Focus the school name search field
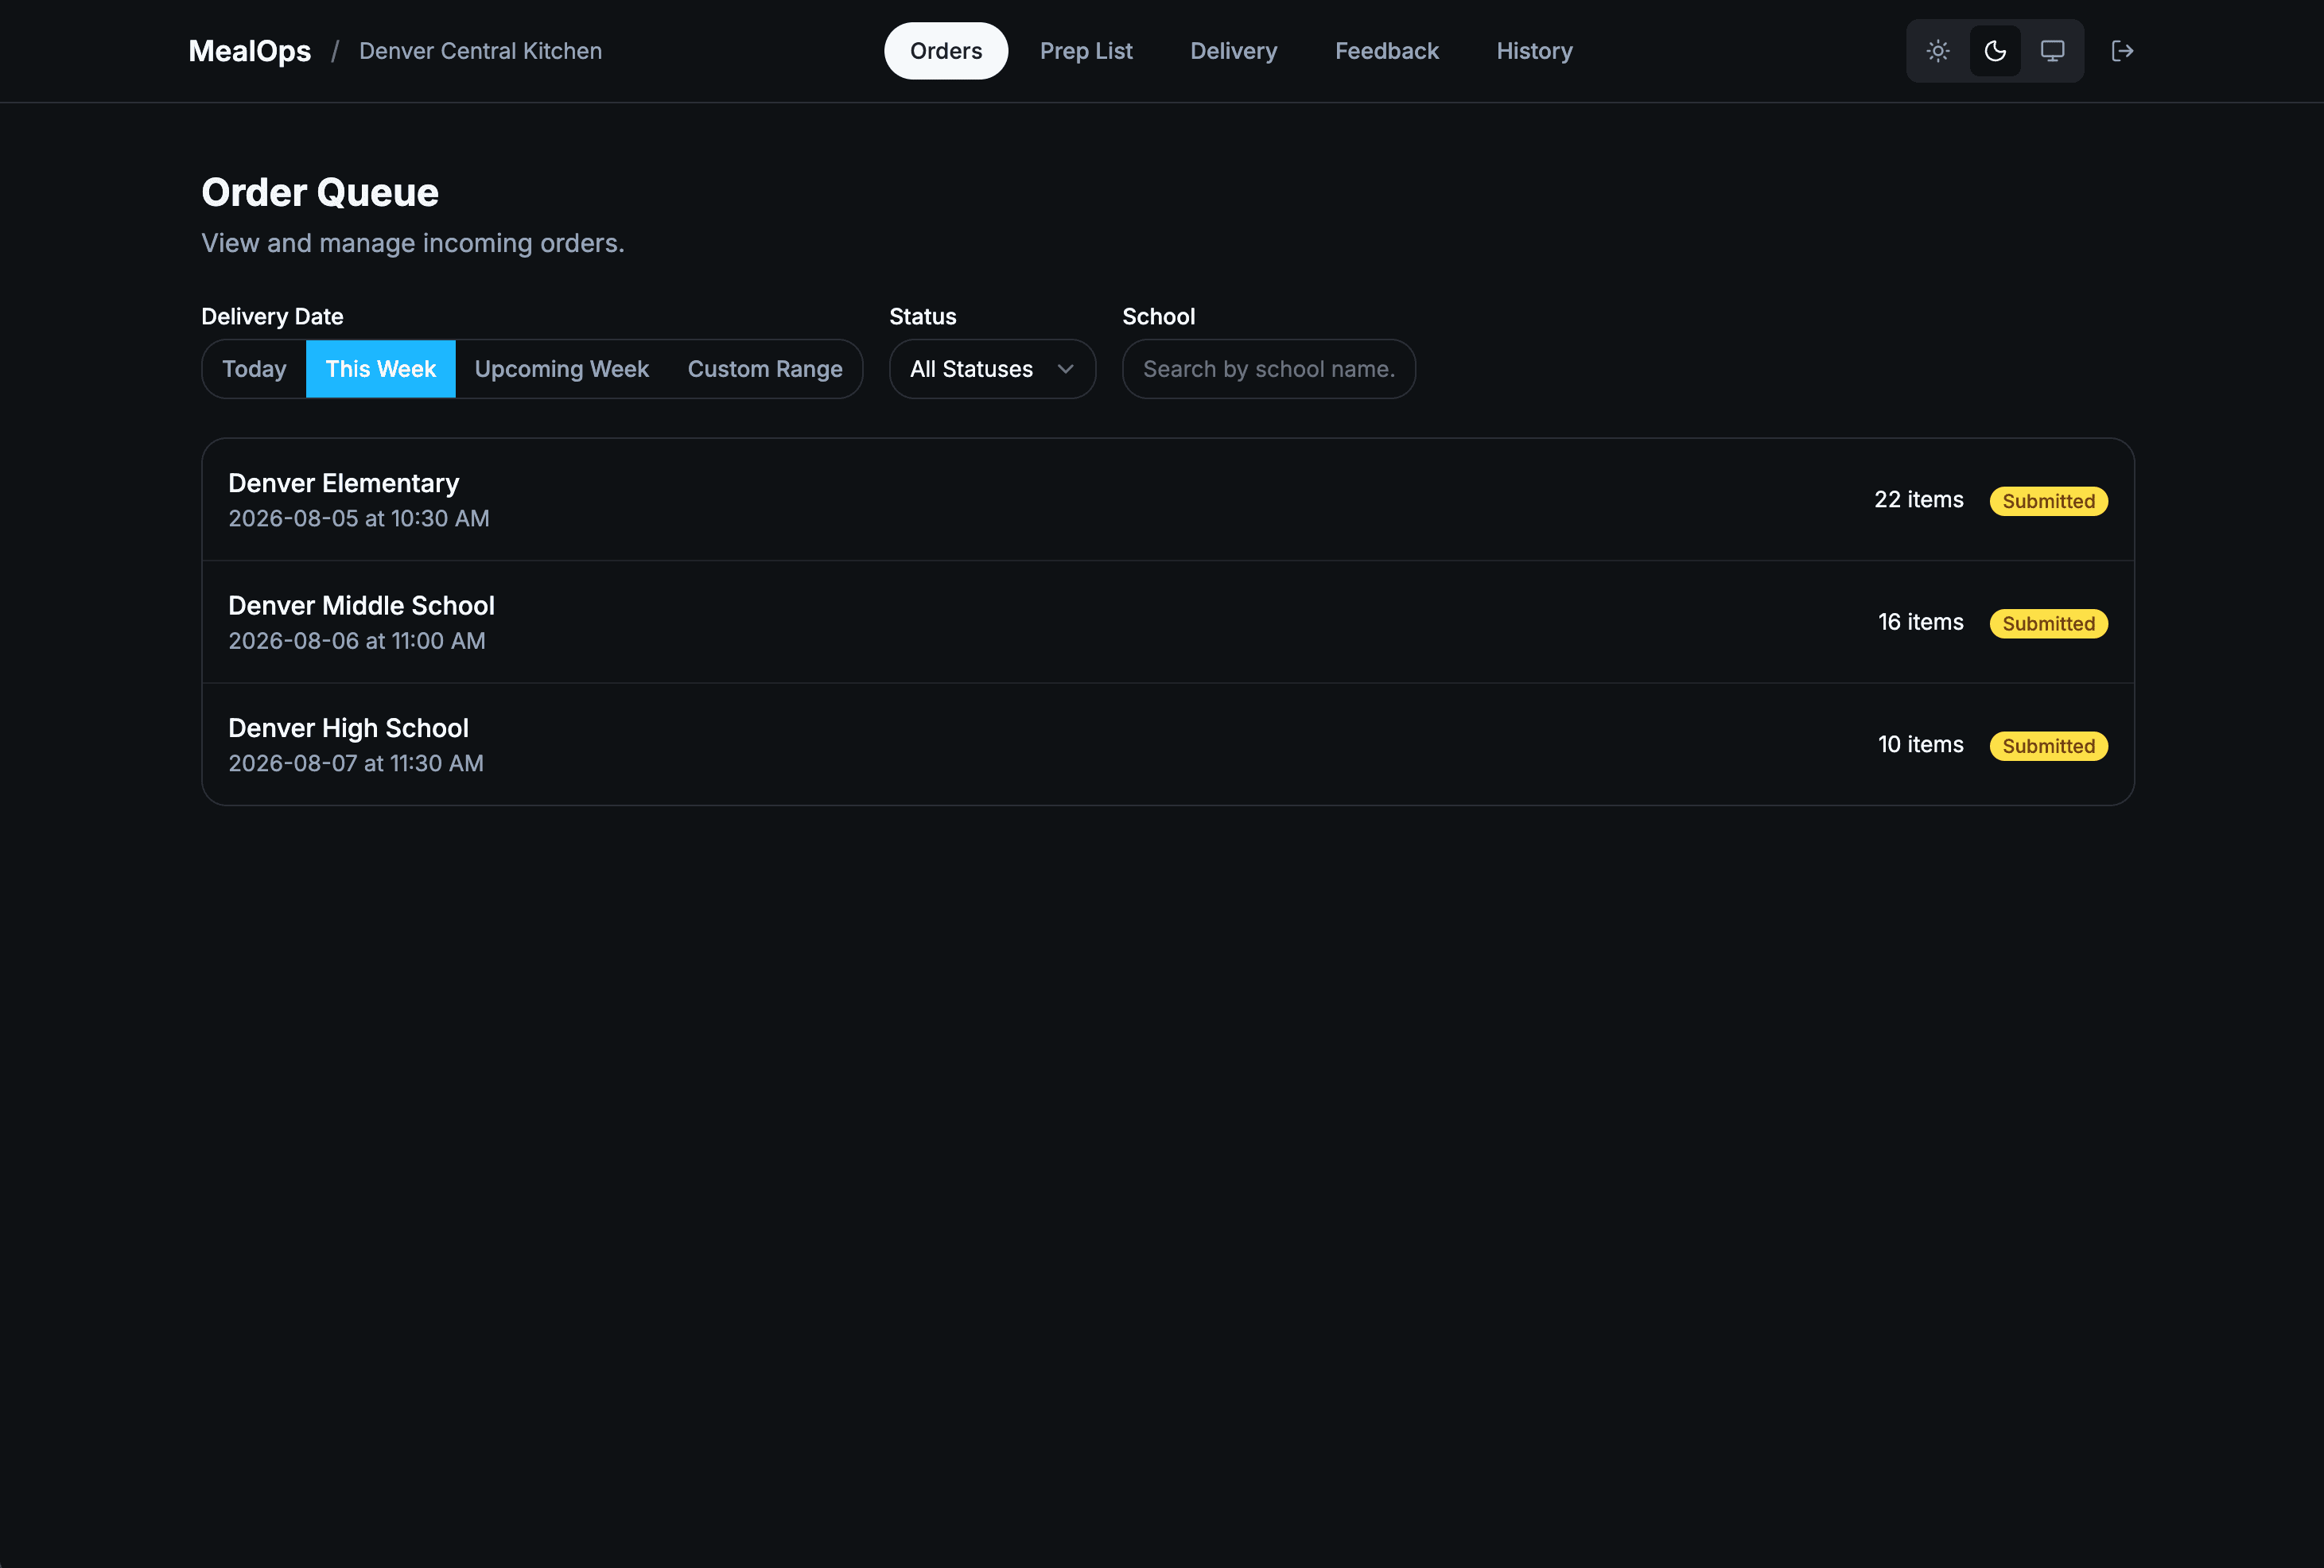Screen dimensions: 2324x1568 pos(1268,369)
